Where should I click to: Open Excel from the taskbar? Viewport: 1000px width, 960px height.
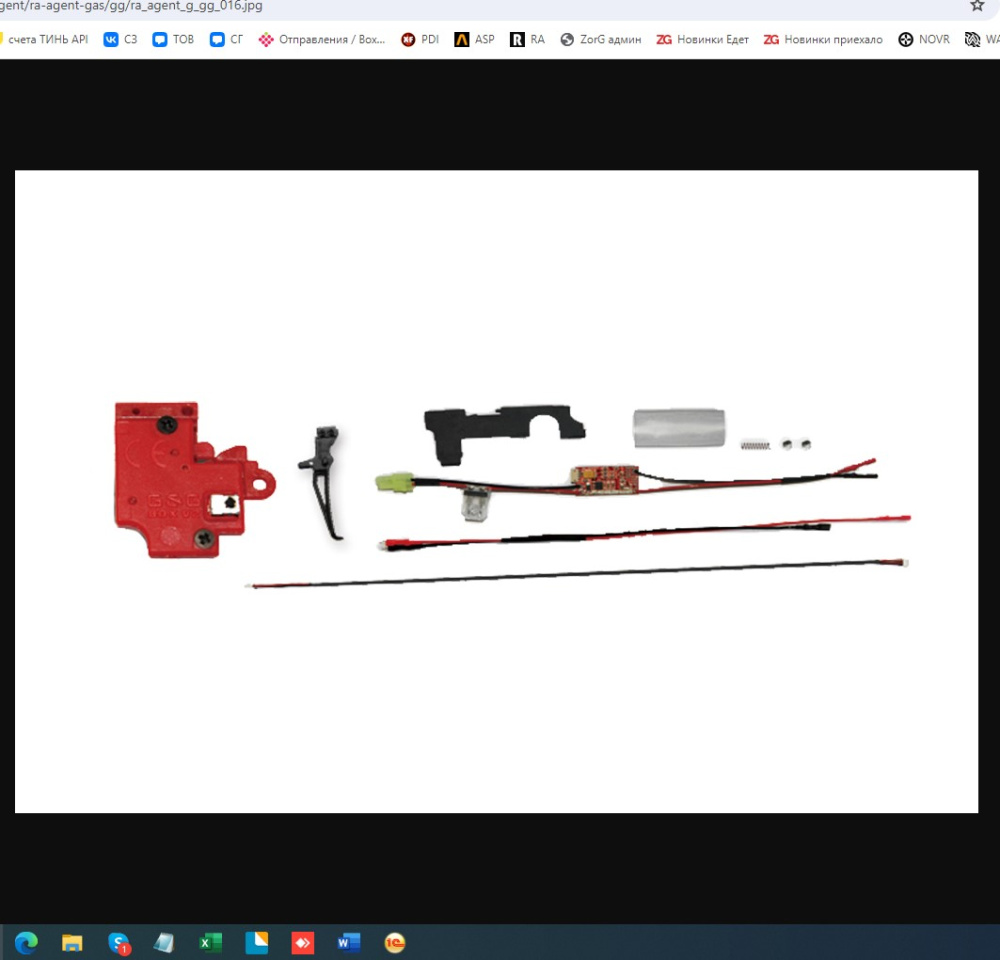pyautogui.click(x=210, y=942)
